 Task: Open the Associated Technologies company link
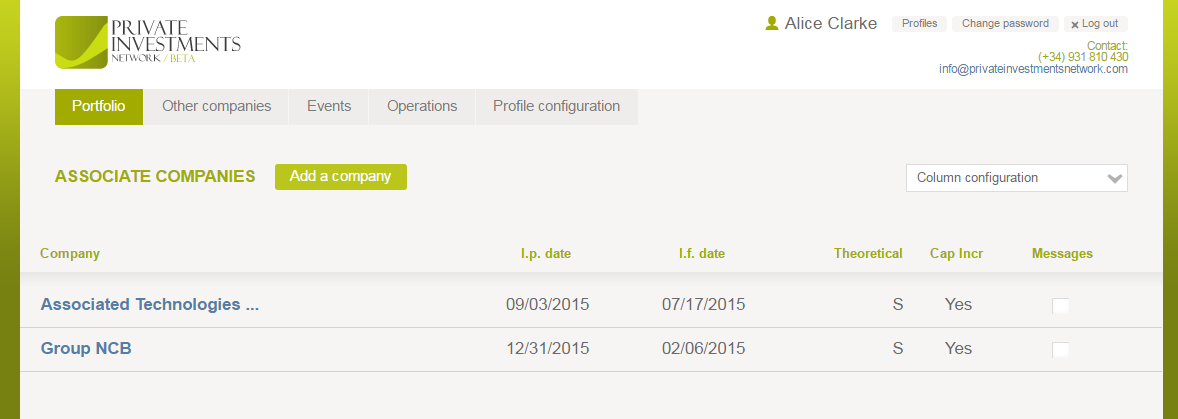tap(149, 304)
